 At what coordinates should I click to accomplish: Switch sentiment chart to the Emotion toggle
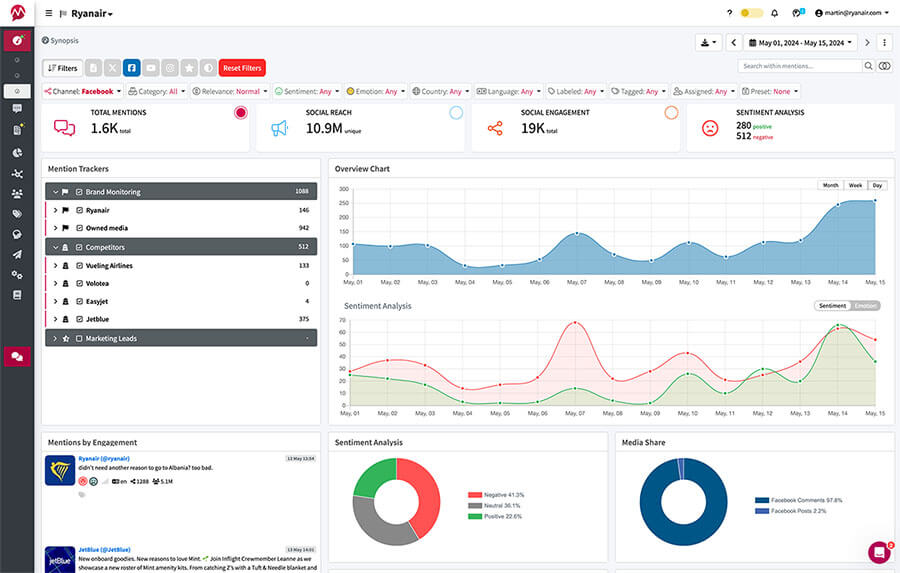click(x=865, y=306)
